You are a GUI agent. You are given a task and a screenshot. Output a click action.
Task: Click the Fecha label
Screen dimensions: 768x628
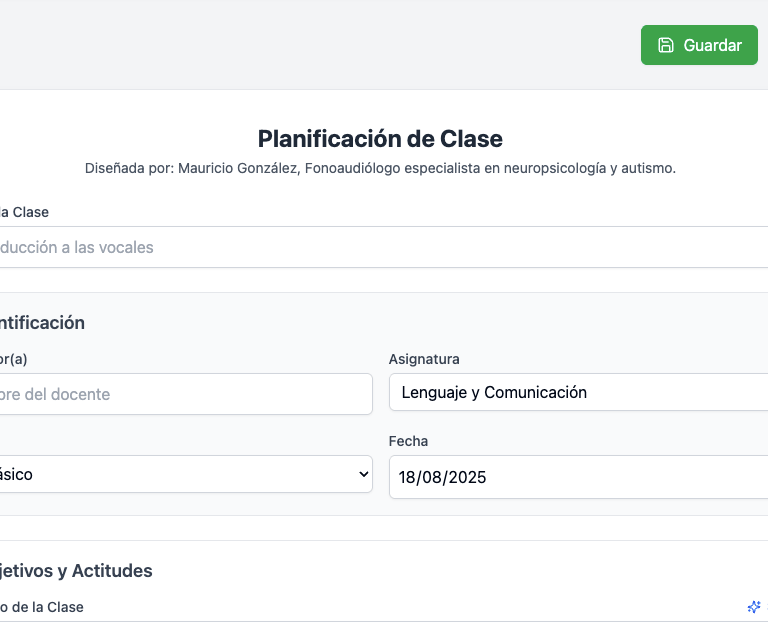[x=408, y=441]
